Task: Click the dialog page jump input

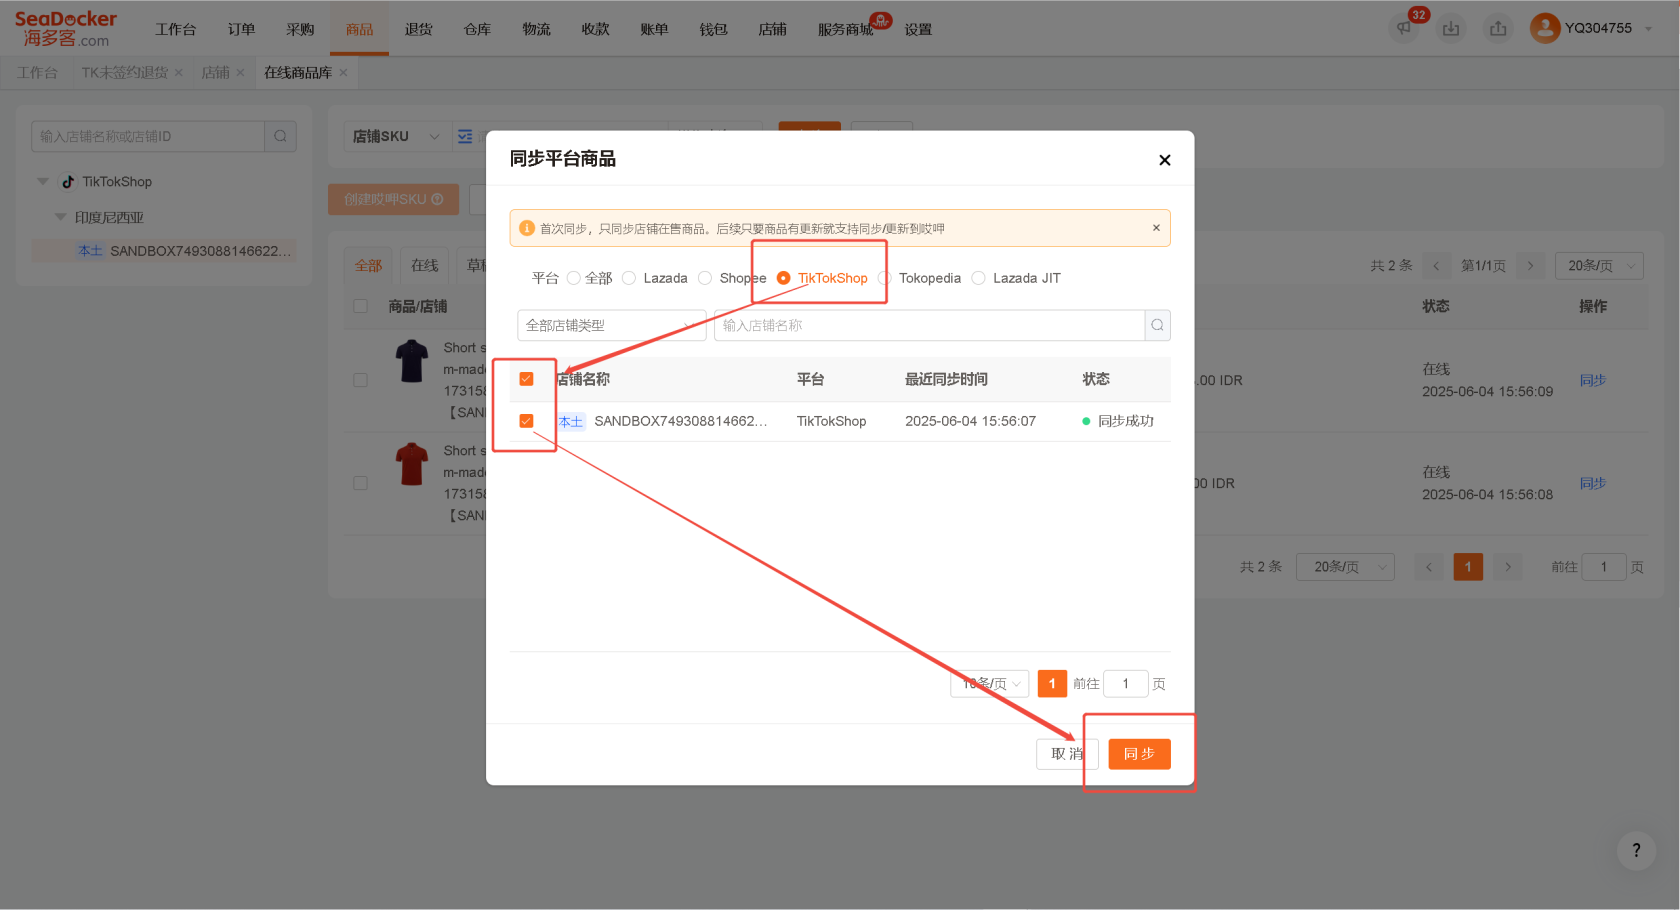Action: [1126, 684]
